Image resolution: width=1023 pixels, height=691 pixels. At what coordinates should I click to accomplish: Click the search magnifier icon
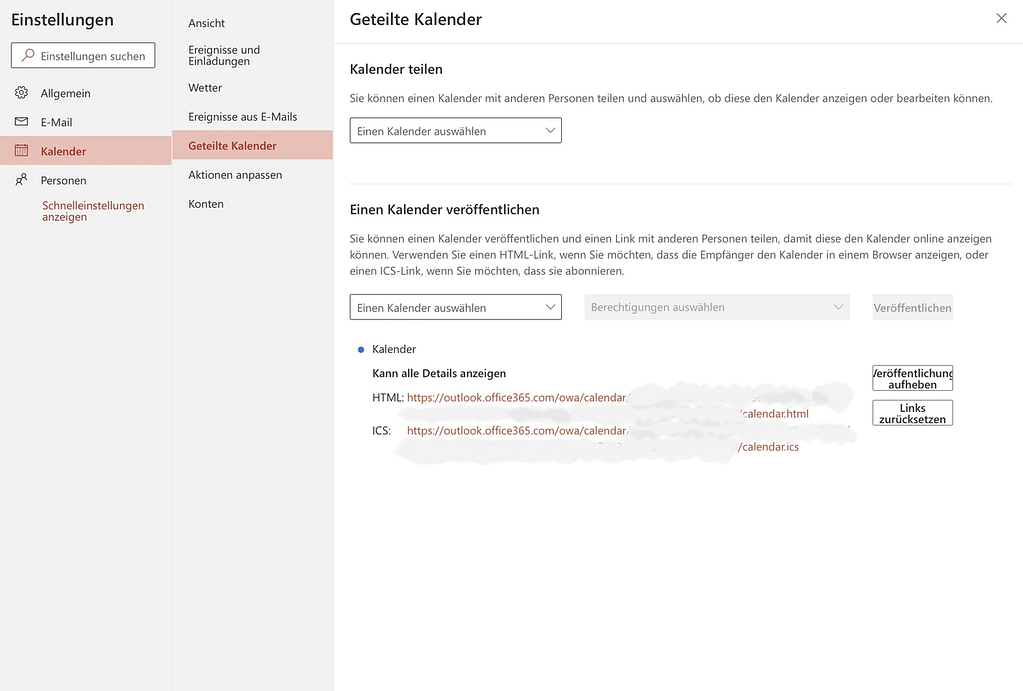pos(27,55)
